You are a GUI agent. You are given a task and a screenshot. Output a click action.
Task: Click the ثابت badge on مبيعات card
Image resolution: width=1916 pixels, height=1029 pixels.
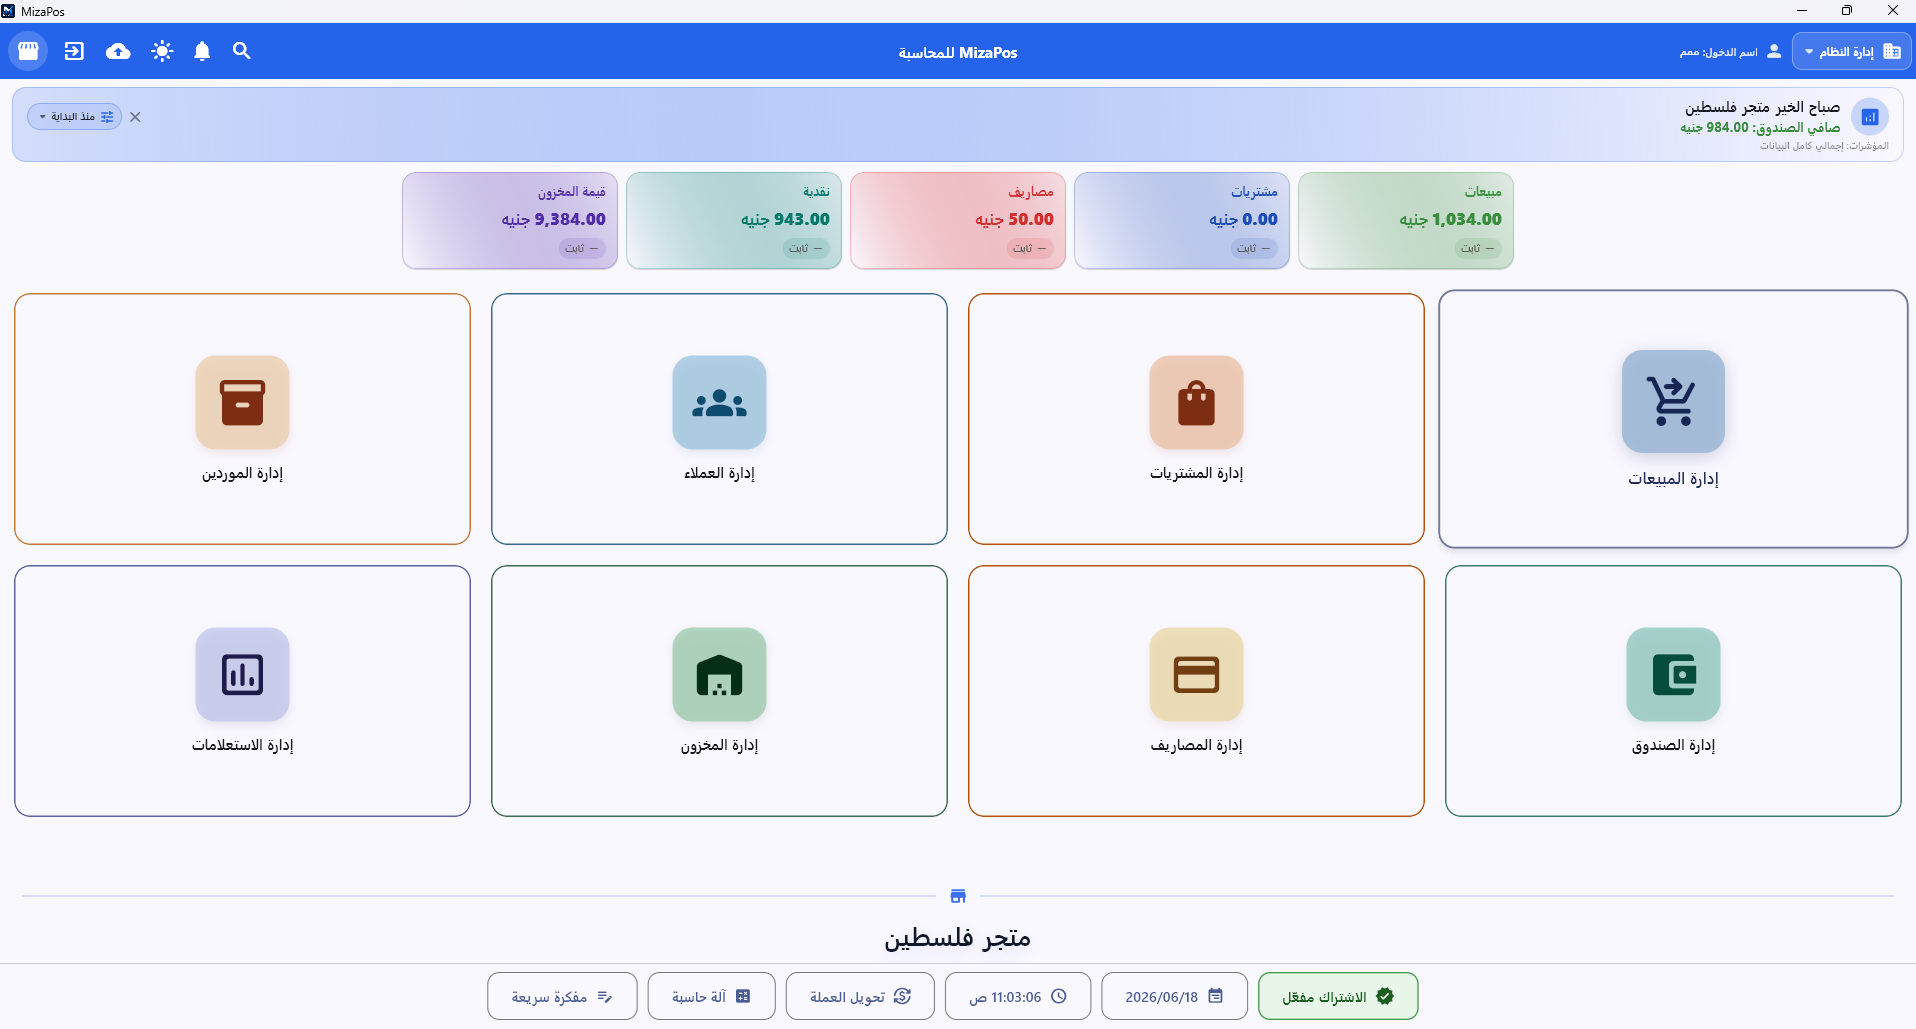tap(1477, 248)
